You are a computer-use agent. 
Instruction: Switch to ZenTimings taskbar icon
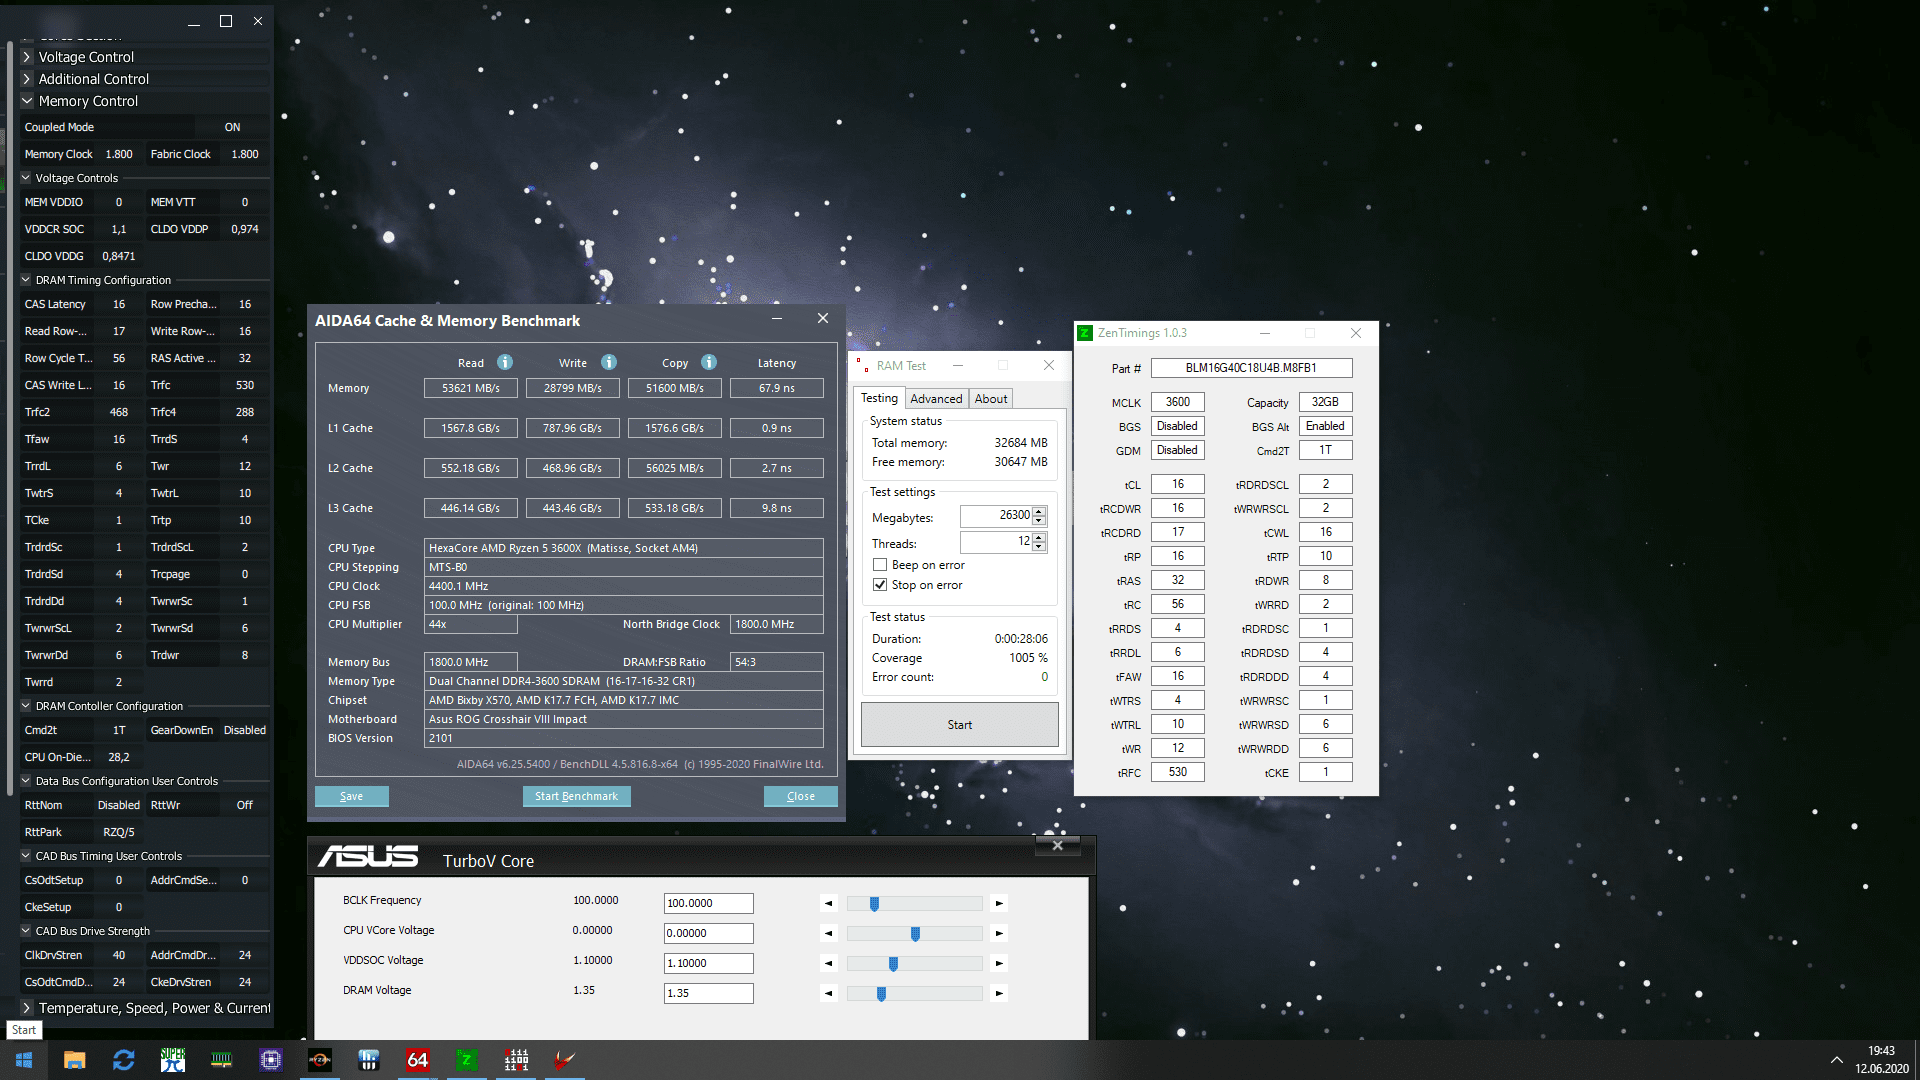(467, 1060)
